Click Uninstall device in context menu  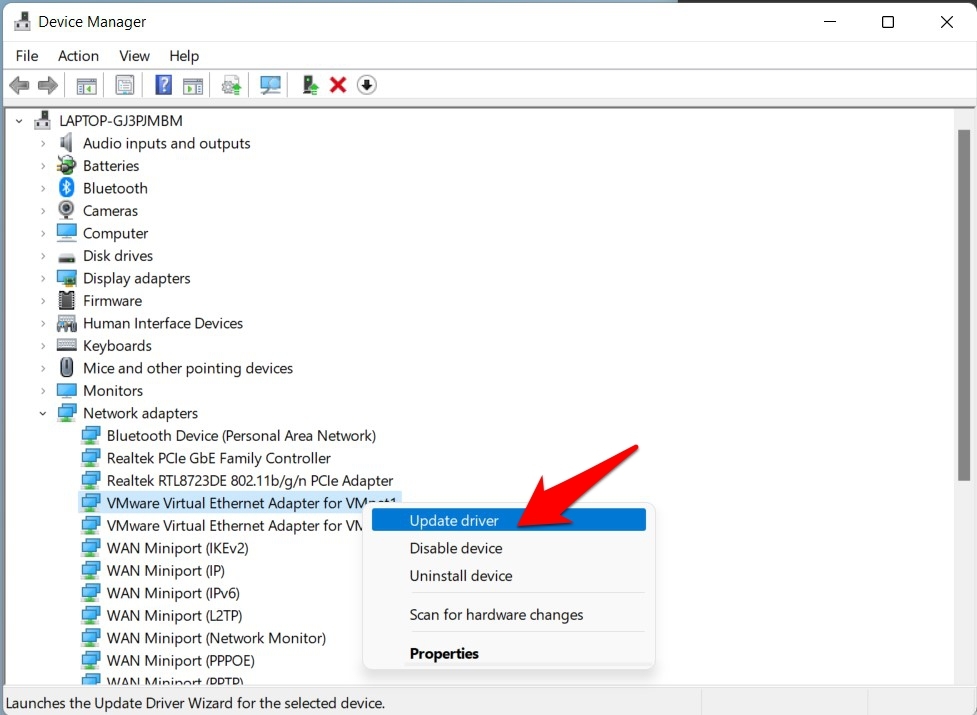tap(460, 576)
